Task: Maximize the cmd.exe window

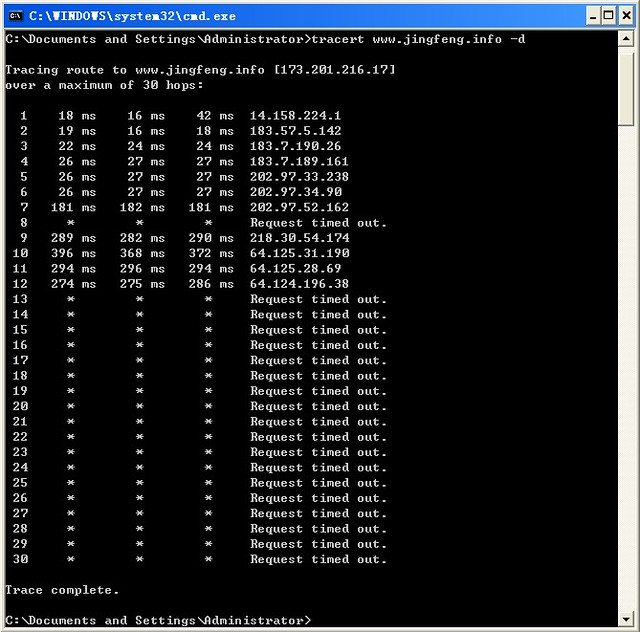Action: (x=609, y=16)
